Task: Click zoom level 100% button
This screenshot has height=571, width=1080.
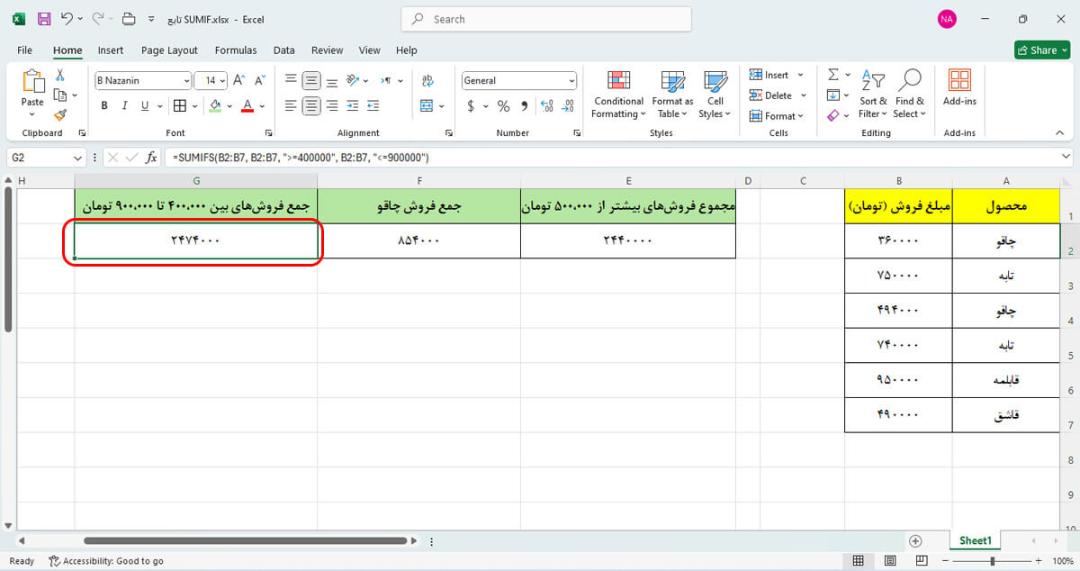Action: [1062, 561]
